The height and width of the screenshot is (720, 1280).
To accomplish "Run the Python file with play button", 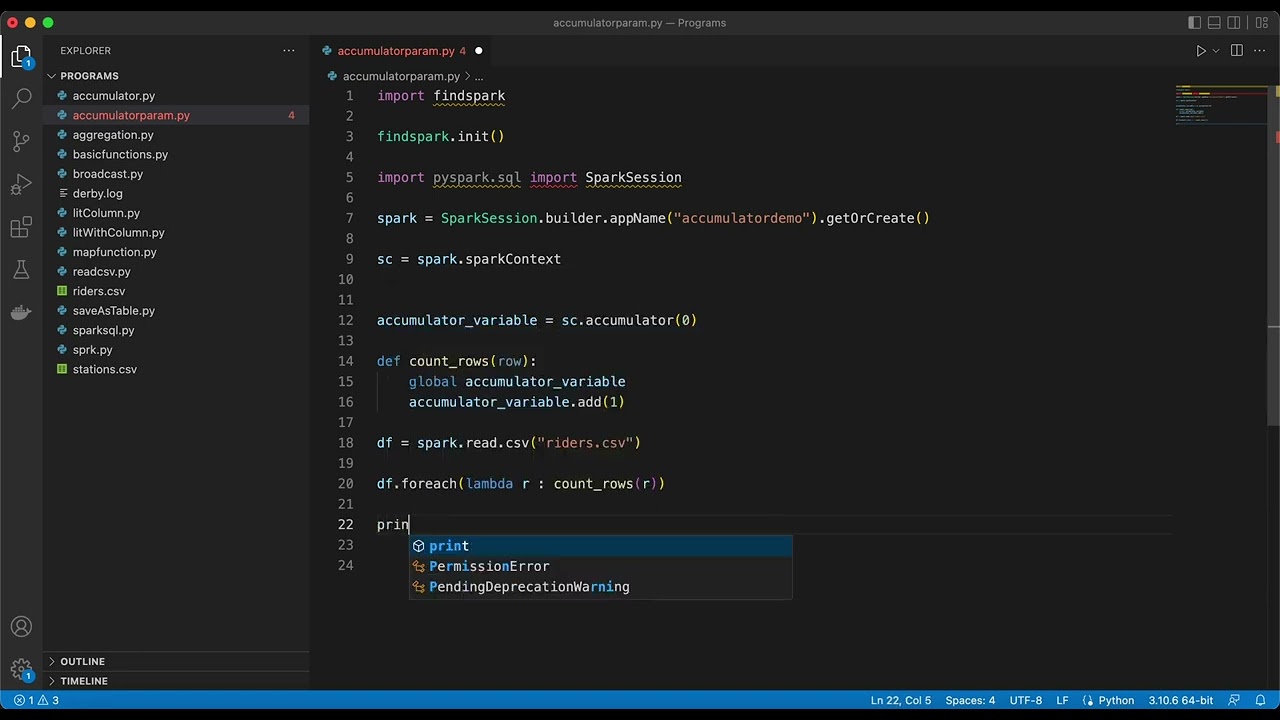I will 1201,51.
